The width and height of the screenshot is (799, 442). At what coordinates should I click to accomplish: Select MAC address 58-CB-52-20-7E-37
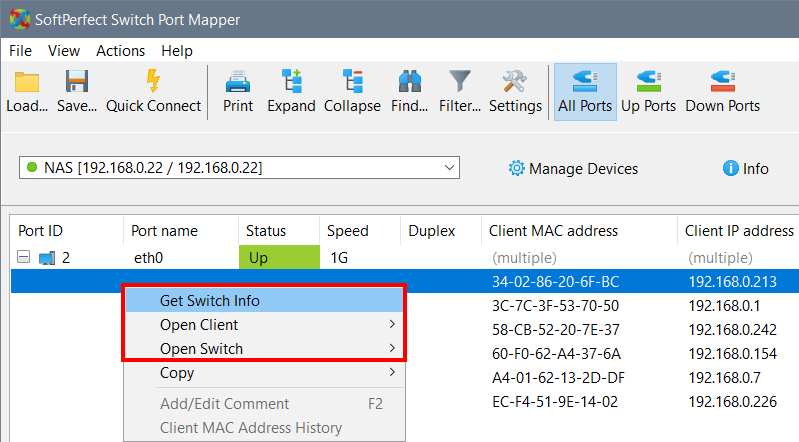(556, 330)
